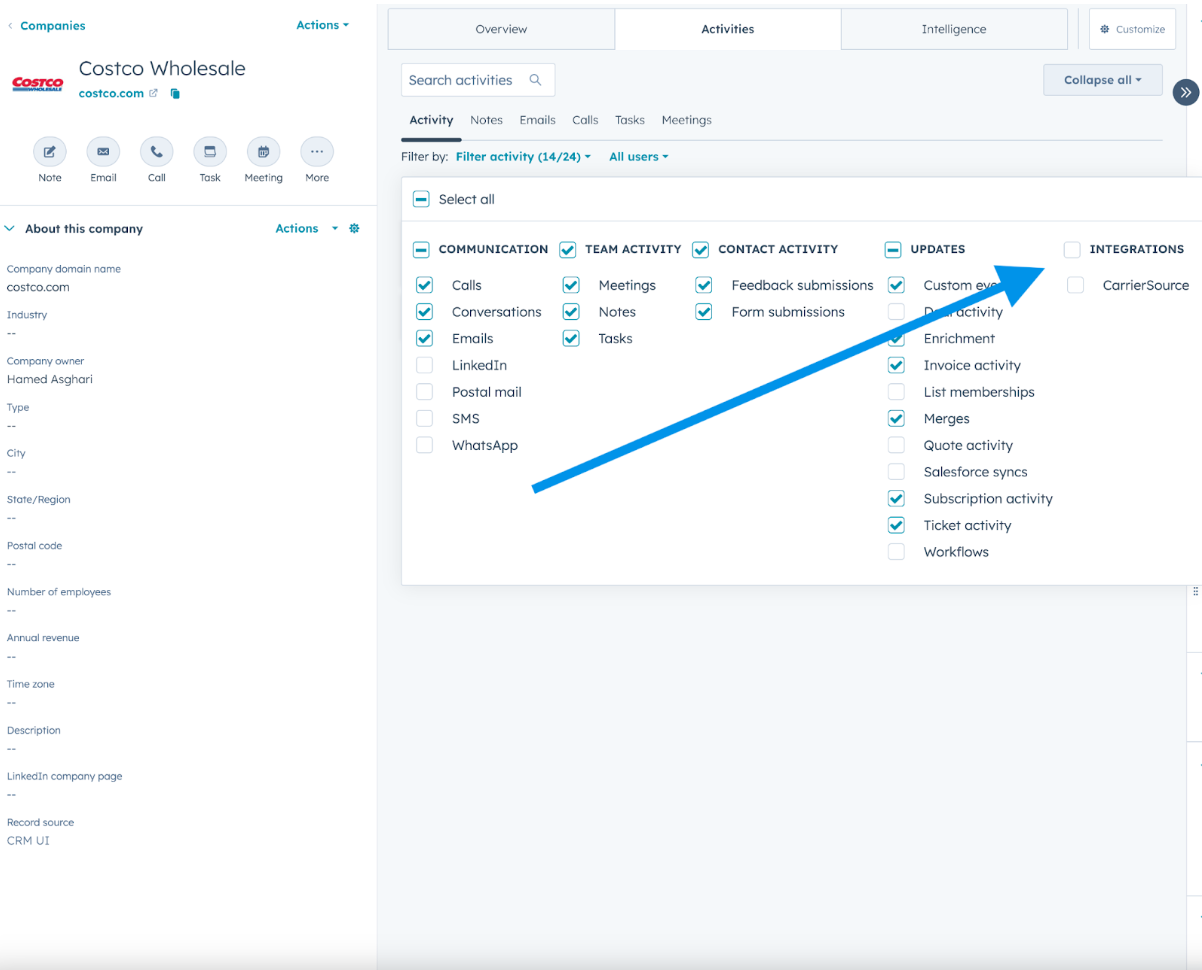Screen dimensions: 1202x970
Task: Click the Note pencil icon
Action: pos(50,152)
